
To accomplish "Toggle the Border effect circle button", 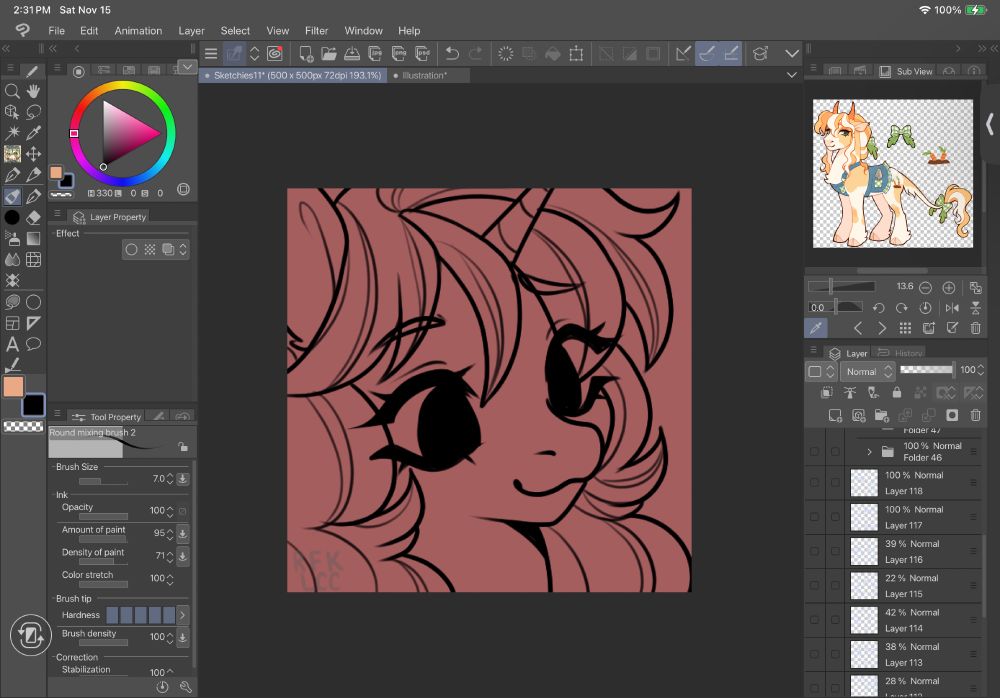I will (131, 249).
